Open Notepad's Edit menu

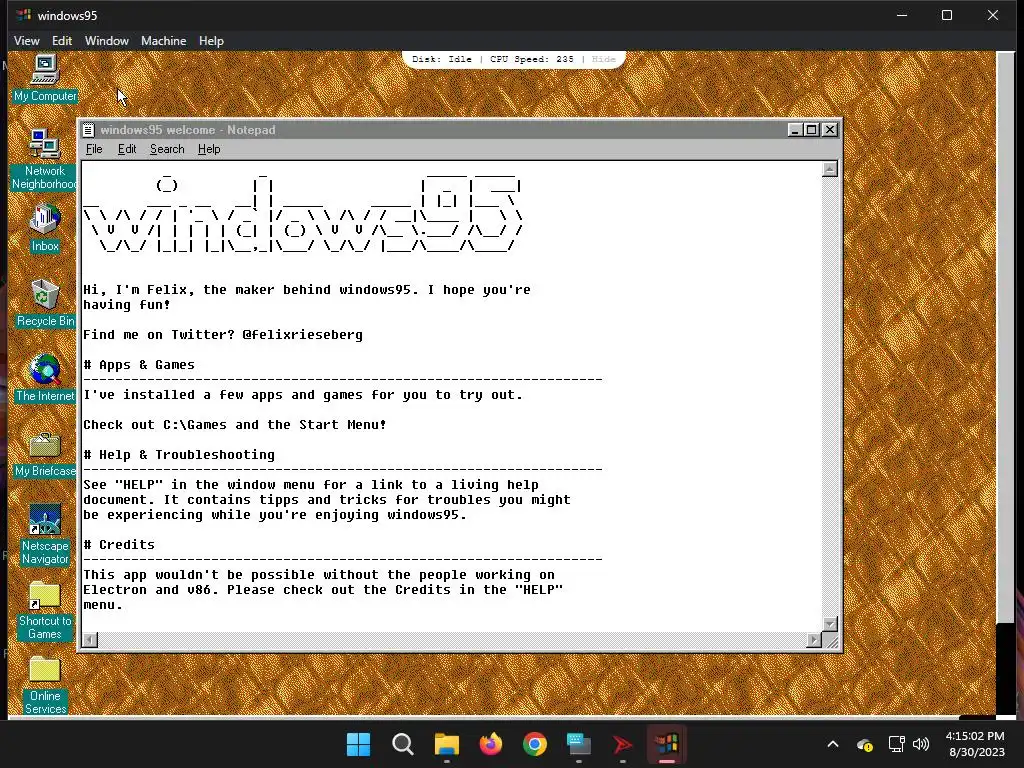pos(127,149)
